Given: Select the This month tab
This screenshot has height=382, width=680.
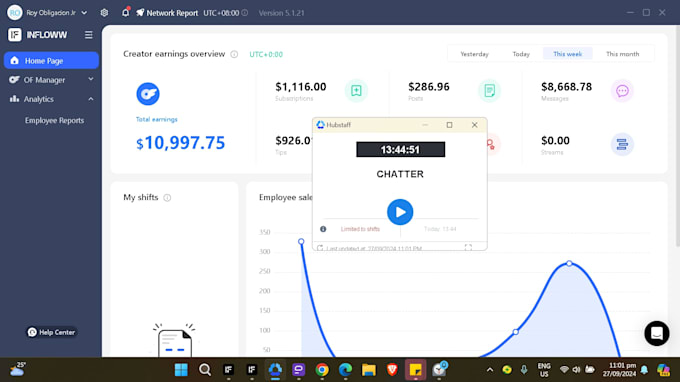Looking at the screenshot, I should pyautogui.click(x=622, y=54).
